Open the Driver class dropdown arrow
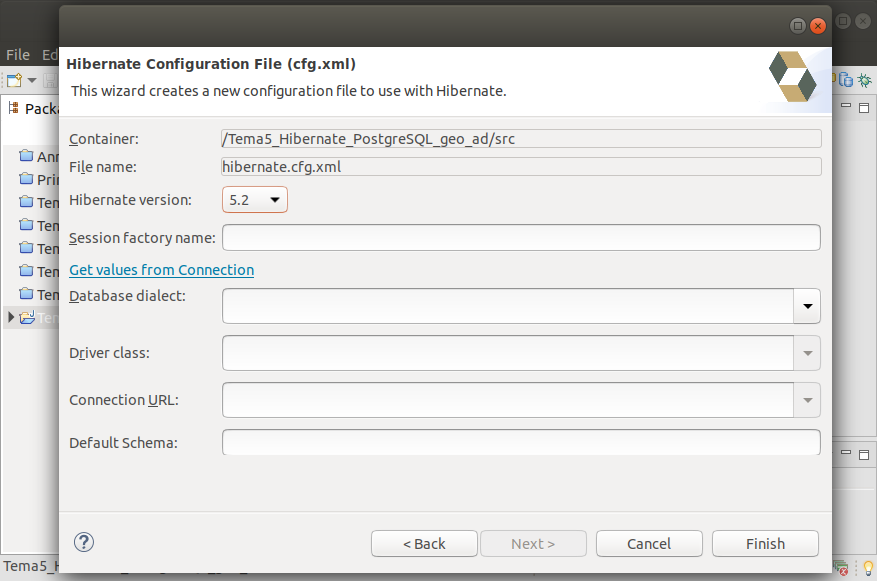The height and width of the screenshot is (581, 877). (x=807, y=353)
